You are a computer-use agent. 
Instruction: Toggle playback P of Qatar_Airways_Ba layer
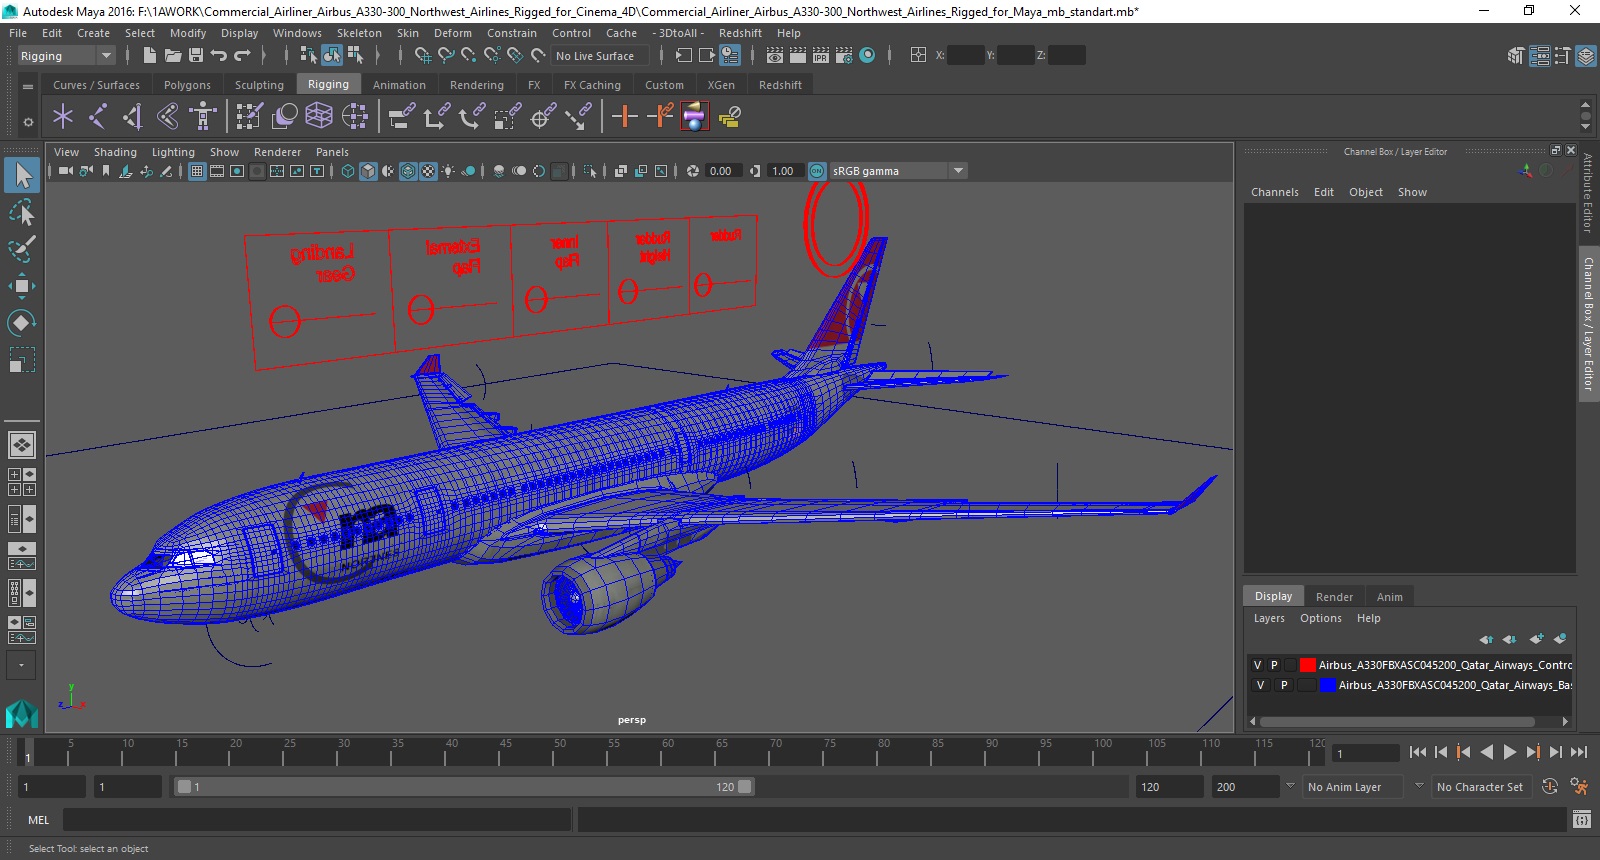[x=1284, y=685]
